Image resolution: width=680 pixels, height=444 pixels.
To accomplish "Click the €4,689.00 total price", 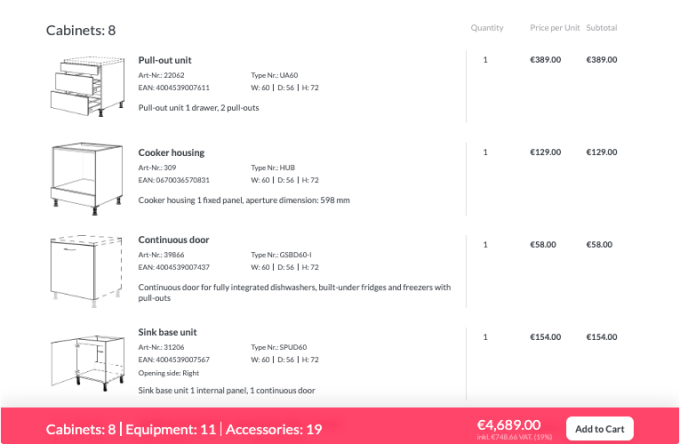I will click(509, 424).
